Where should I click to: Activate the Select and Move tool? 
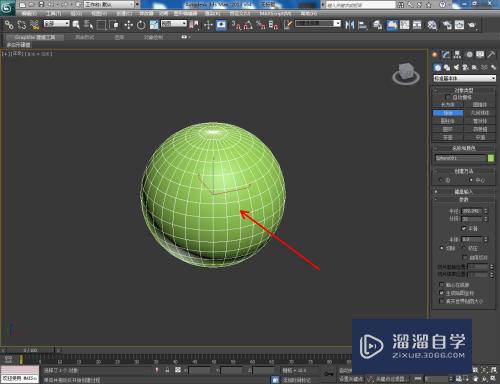click(x=128, y=25)
